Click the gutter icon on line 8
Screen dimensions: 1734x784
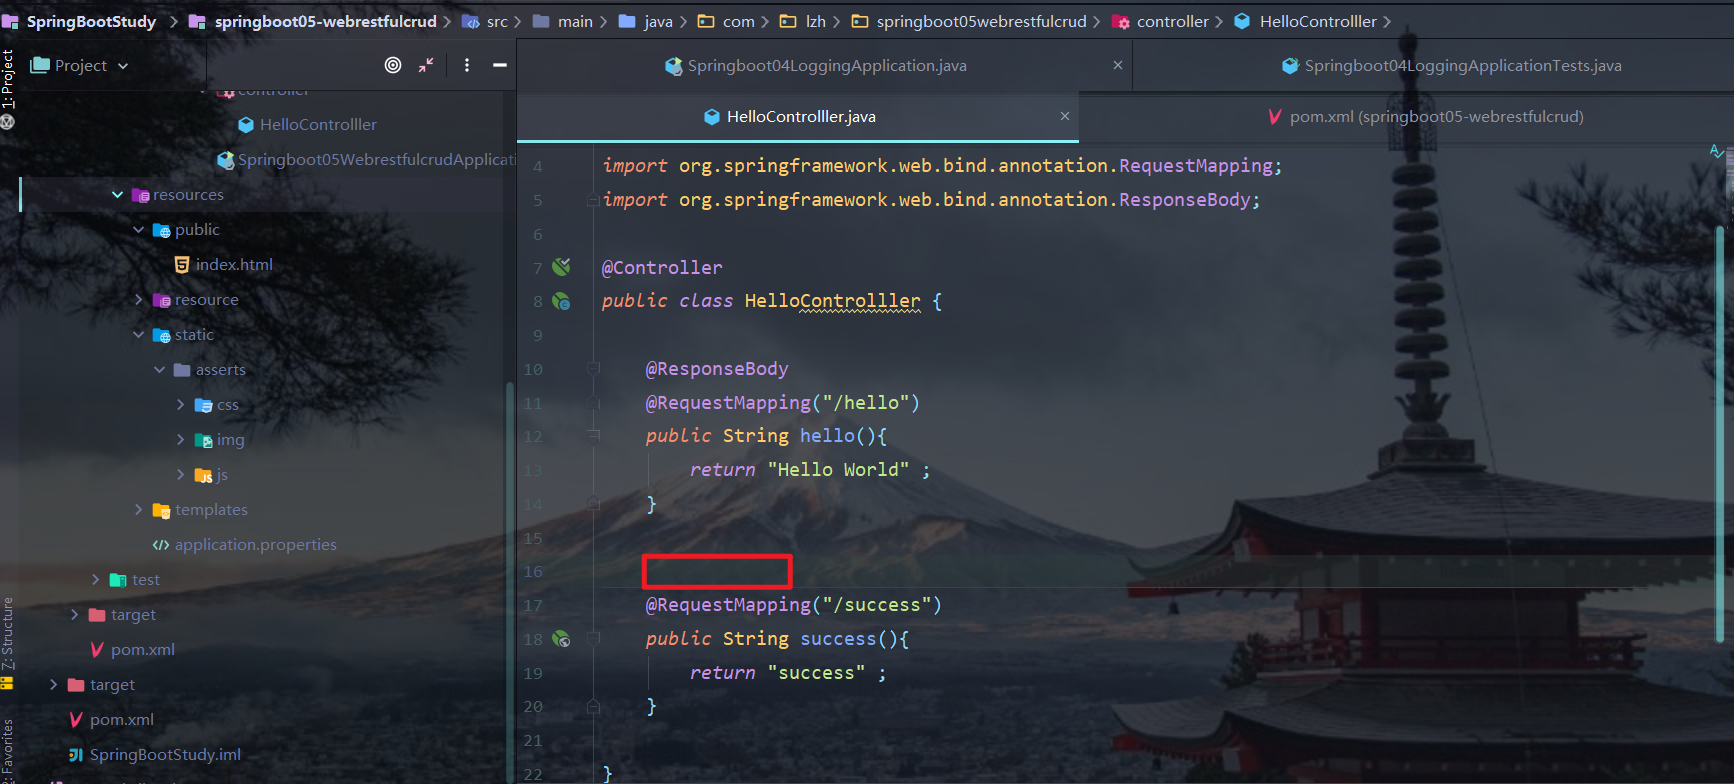[562, 301]
